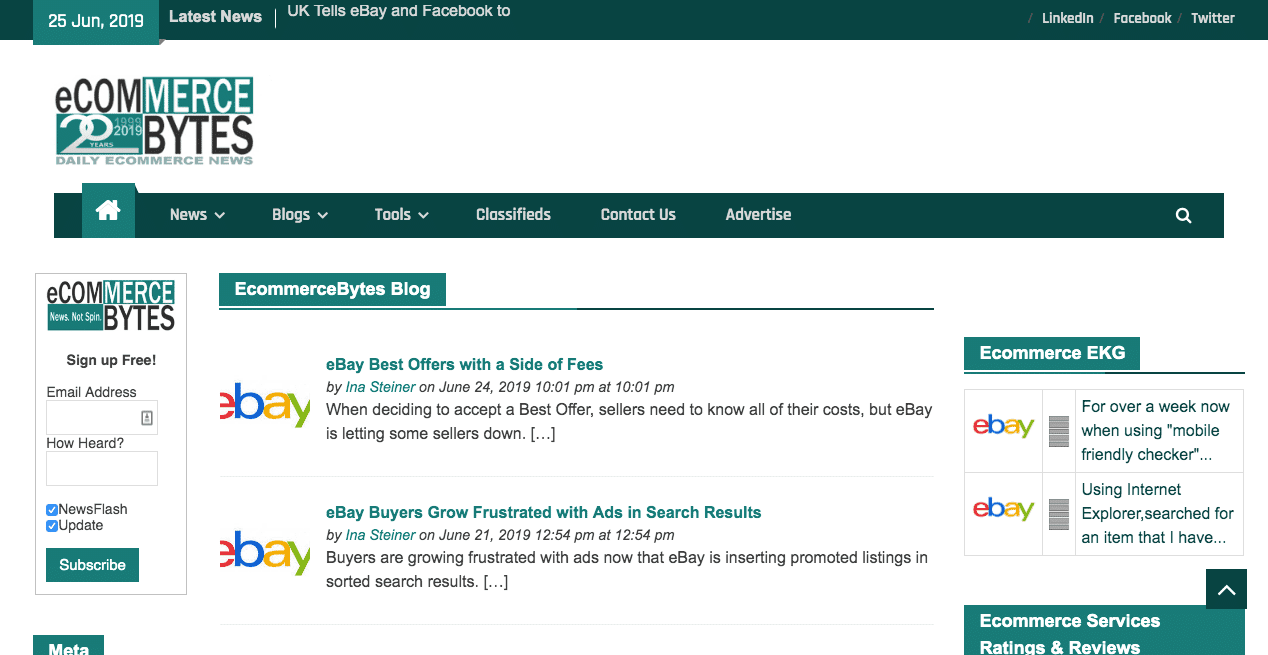Expand the Tools dropdown menu
The height and width of the screenshot is (655, 1268).
click(402, 215)
